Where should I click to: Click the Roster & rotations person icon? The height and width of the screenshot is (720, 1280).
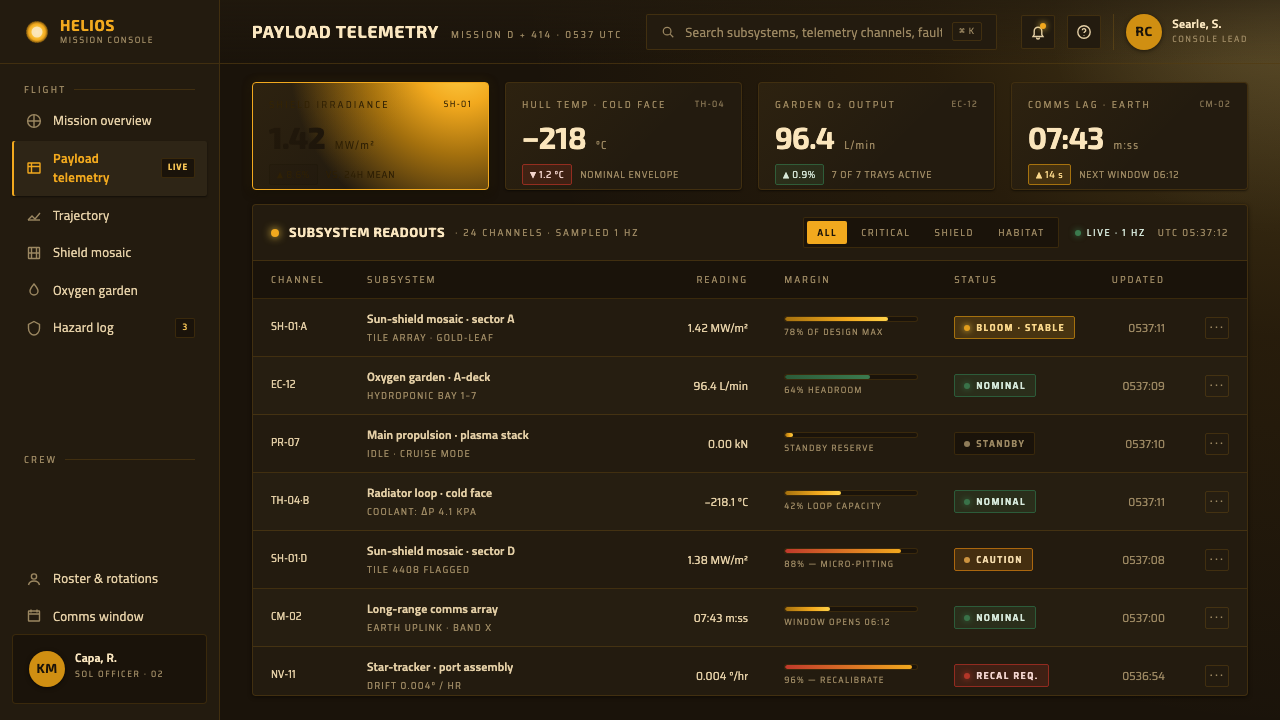[34, 579]
